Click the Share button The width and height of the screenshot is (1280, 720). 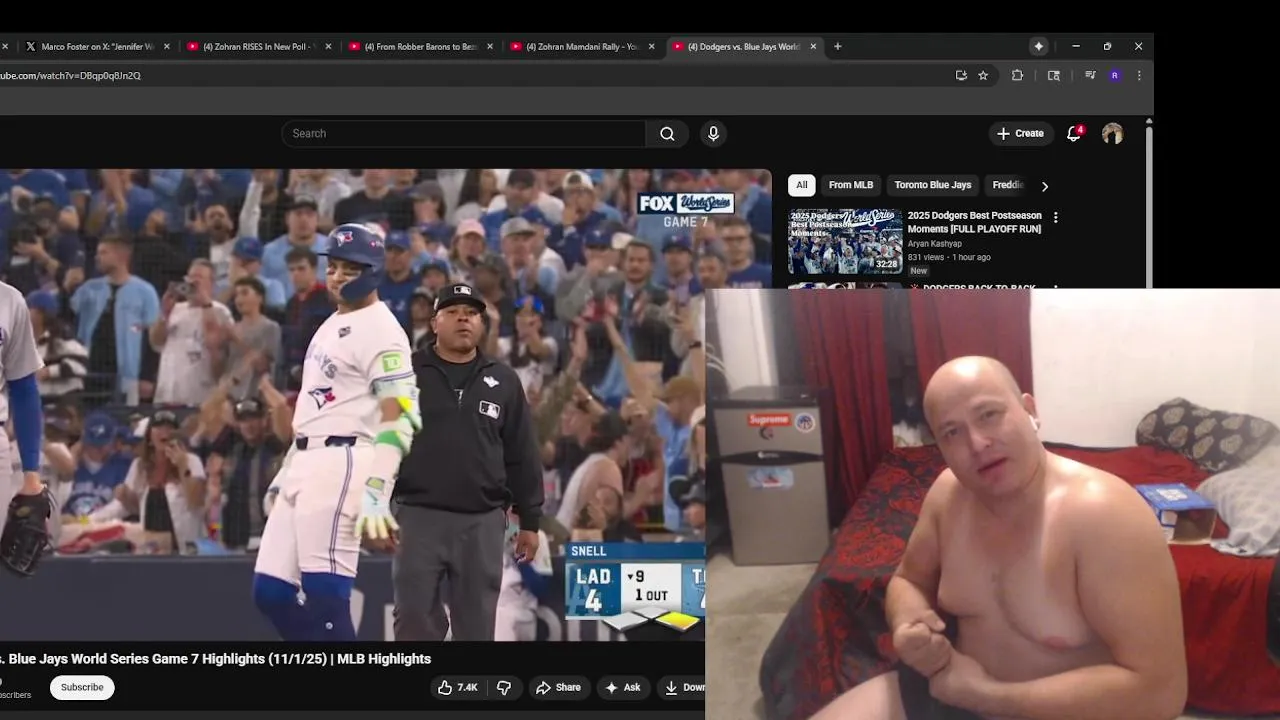[558, 688]
